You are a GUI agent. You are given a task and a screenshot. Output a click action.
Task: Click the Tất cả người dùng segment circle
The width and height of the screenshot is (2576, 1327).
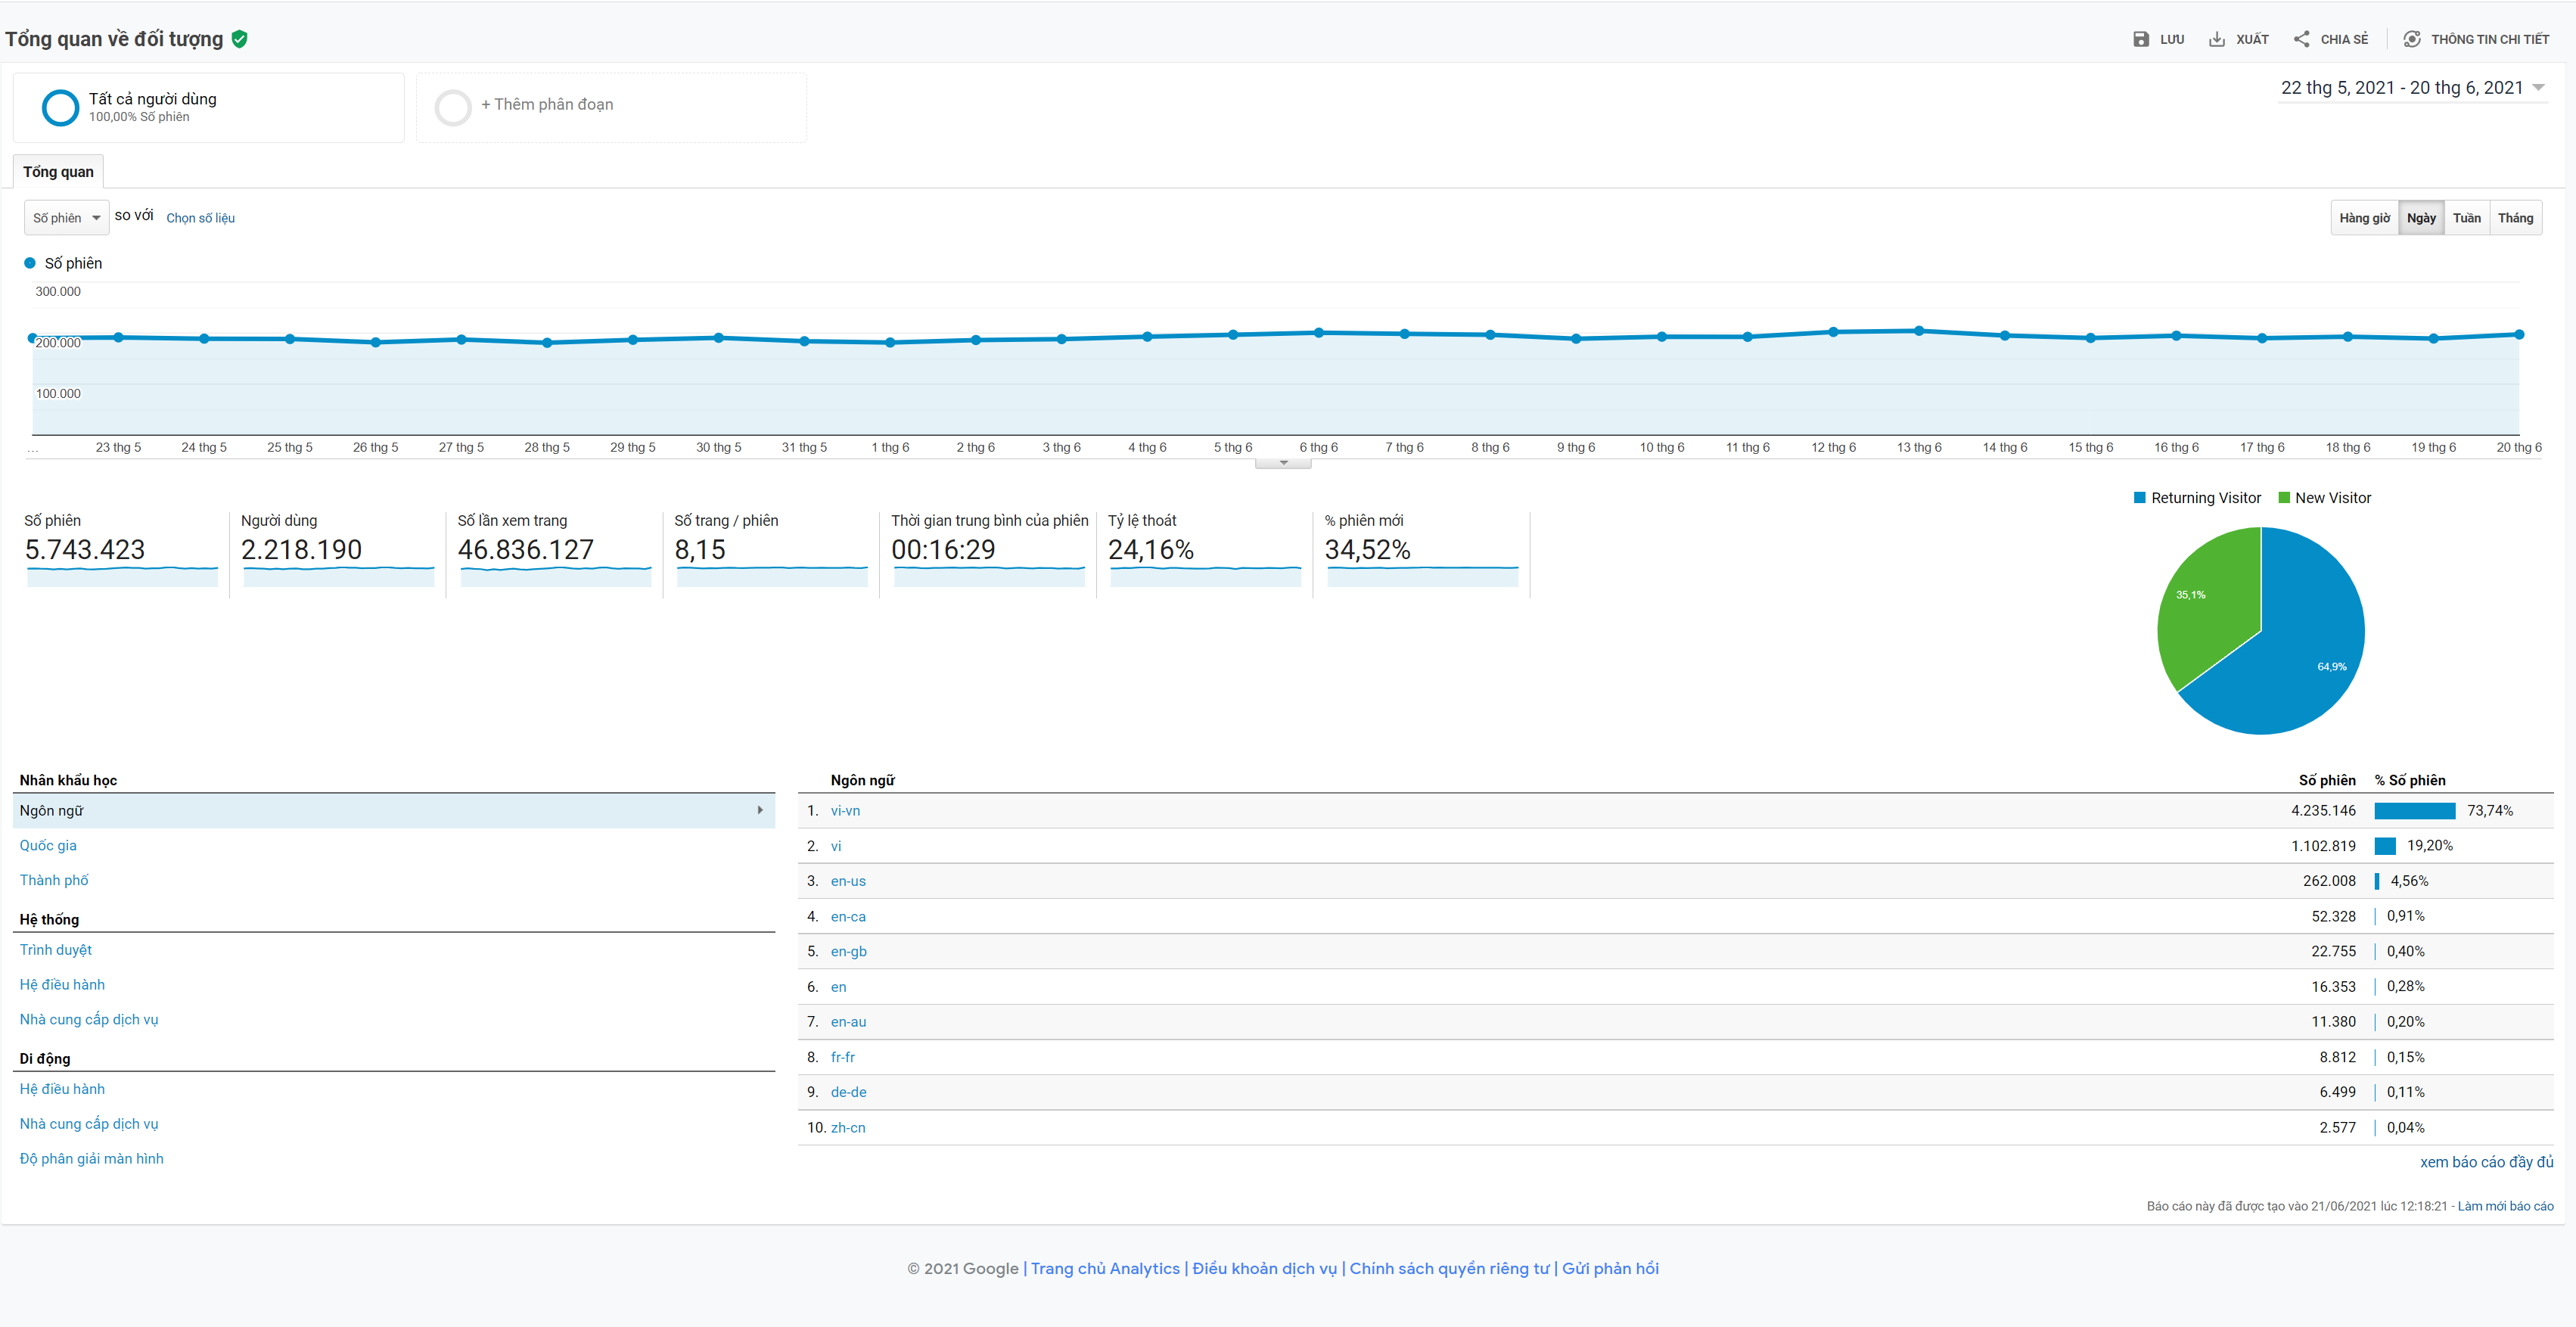pyautogui.click(x=60, y=107)
